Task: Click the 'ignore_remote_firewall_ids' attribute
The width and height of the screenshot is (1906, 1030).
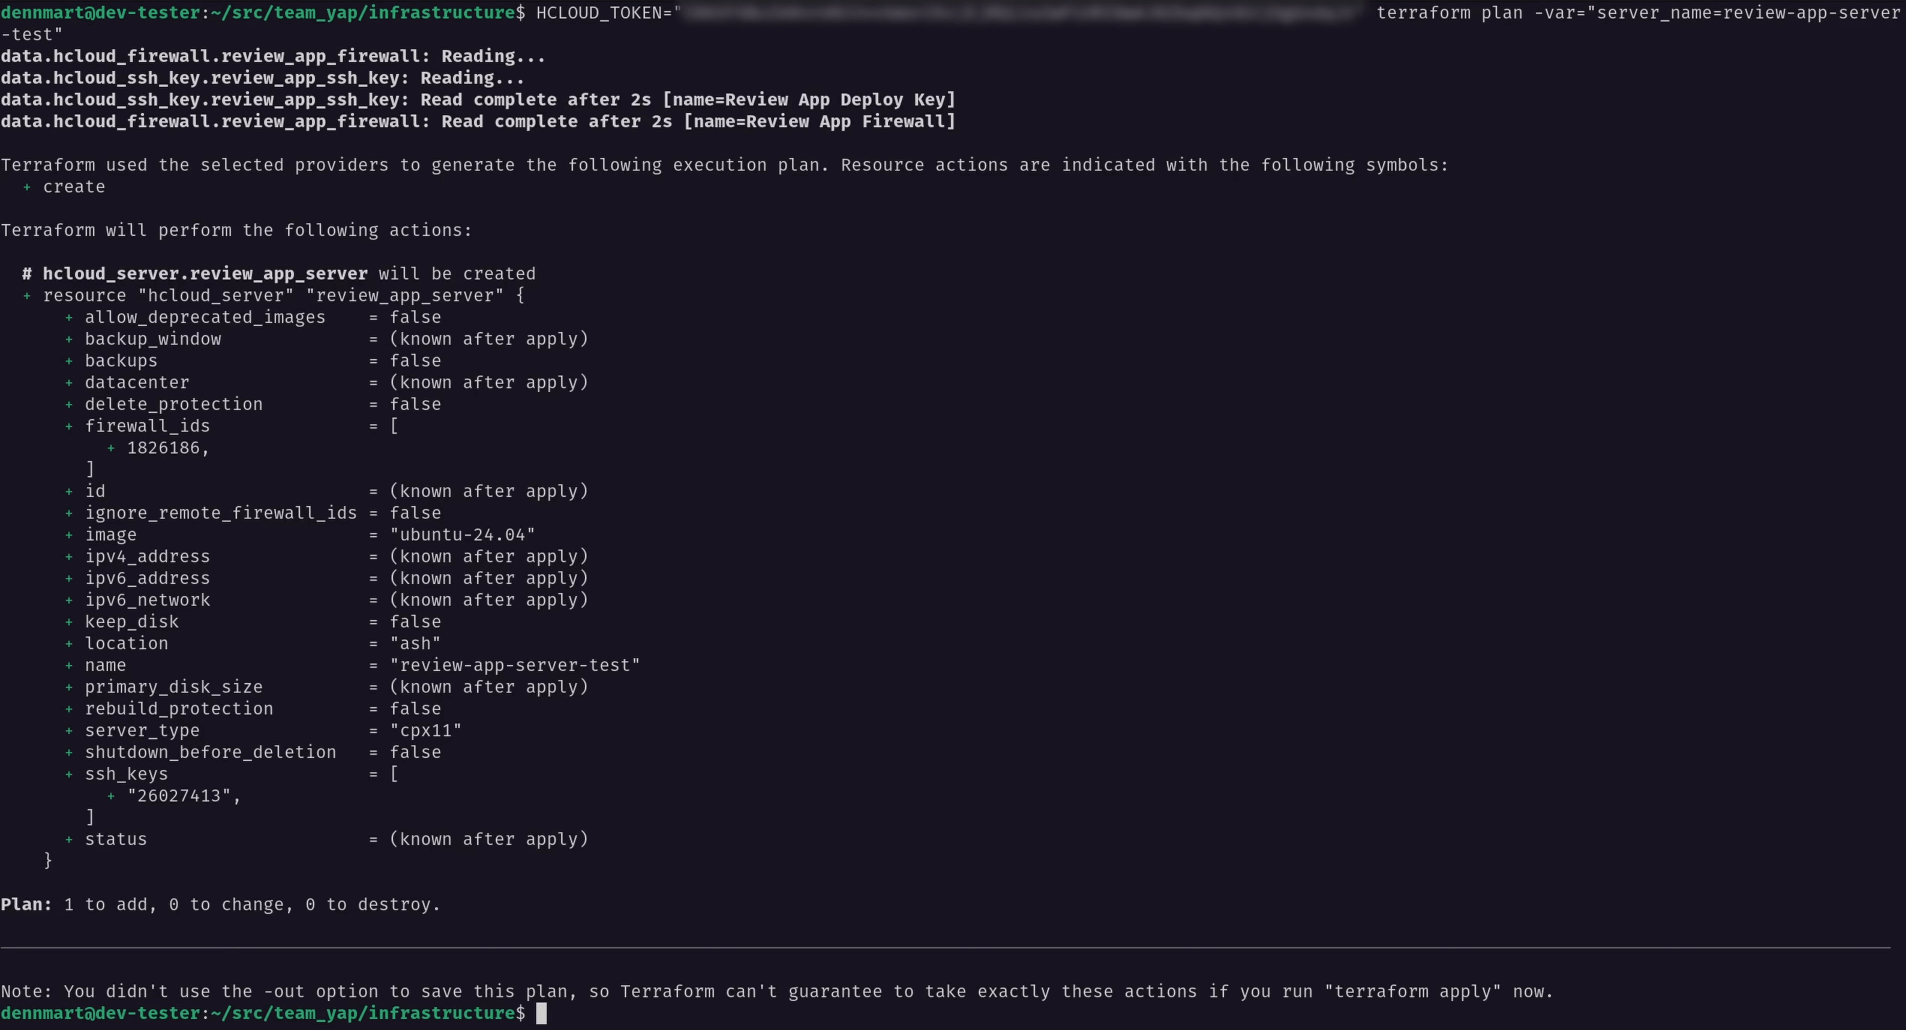Action: pos(221,514)
